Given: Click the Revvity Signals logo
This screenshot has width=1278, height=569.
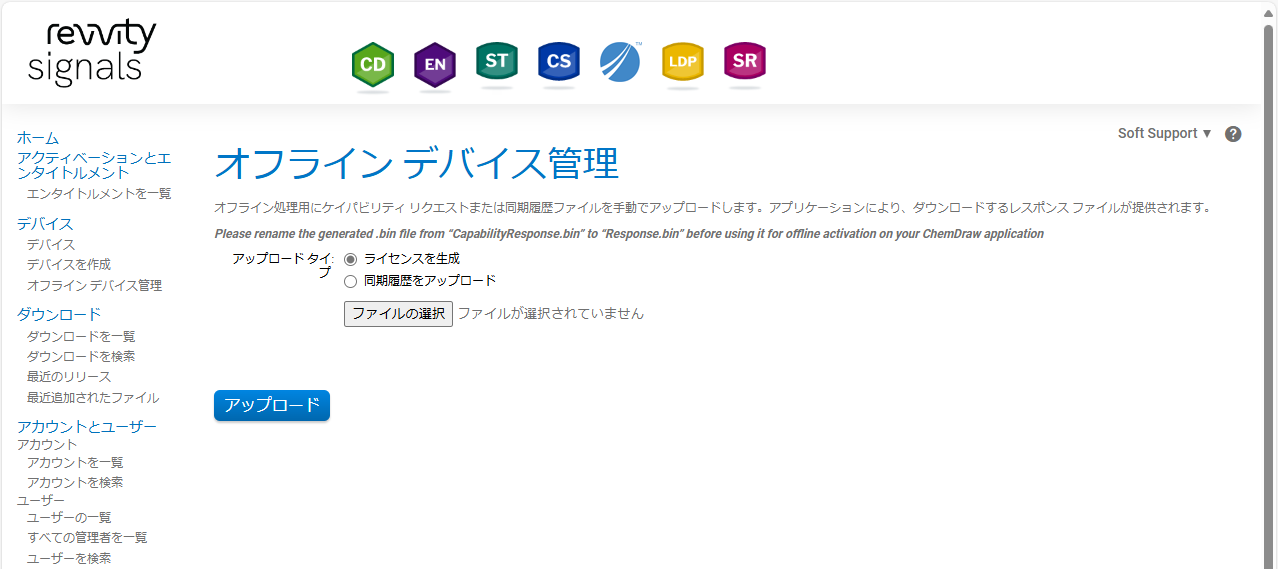Looking at the screenshot, I should [x=92, y=53].
